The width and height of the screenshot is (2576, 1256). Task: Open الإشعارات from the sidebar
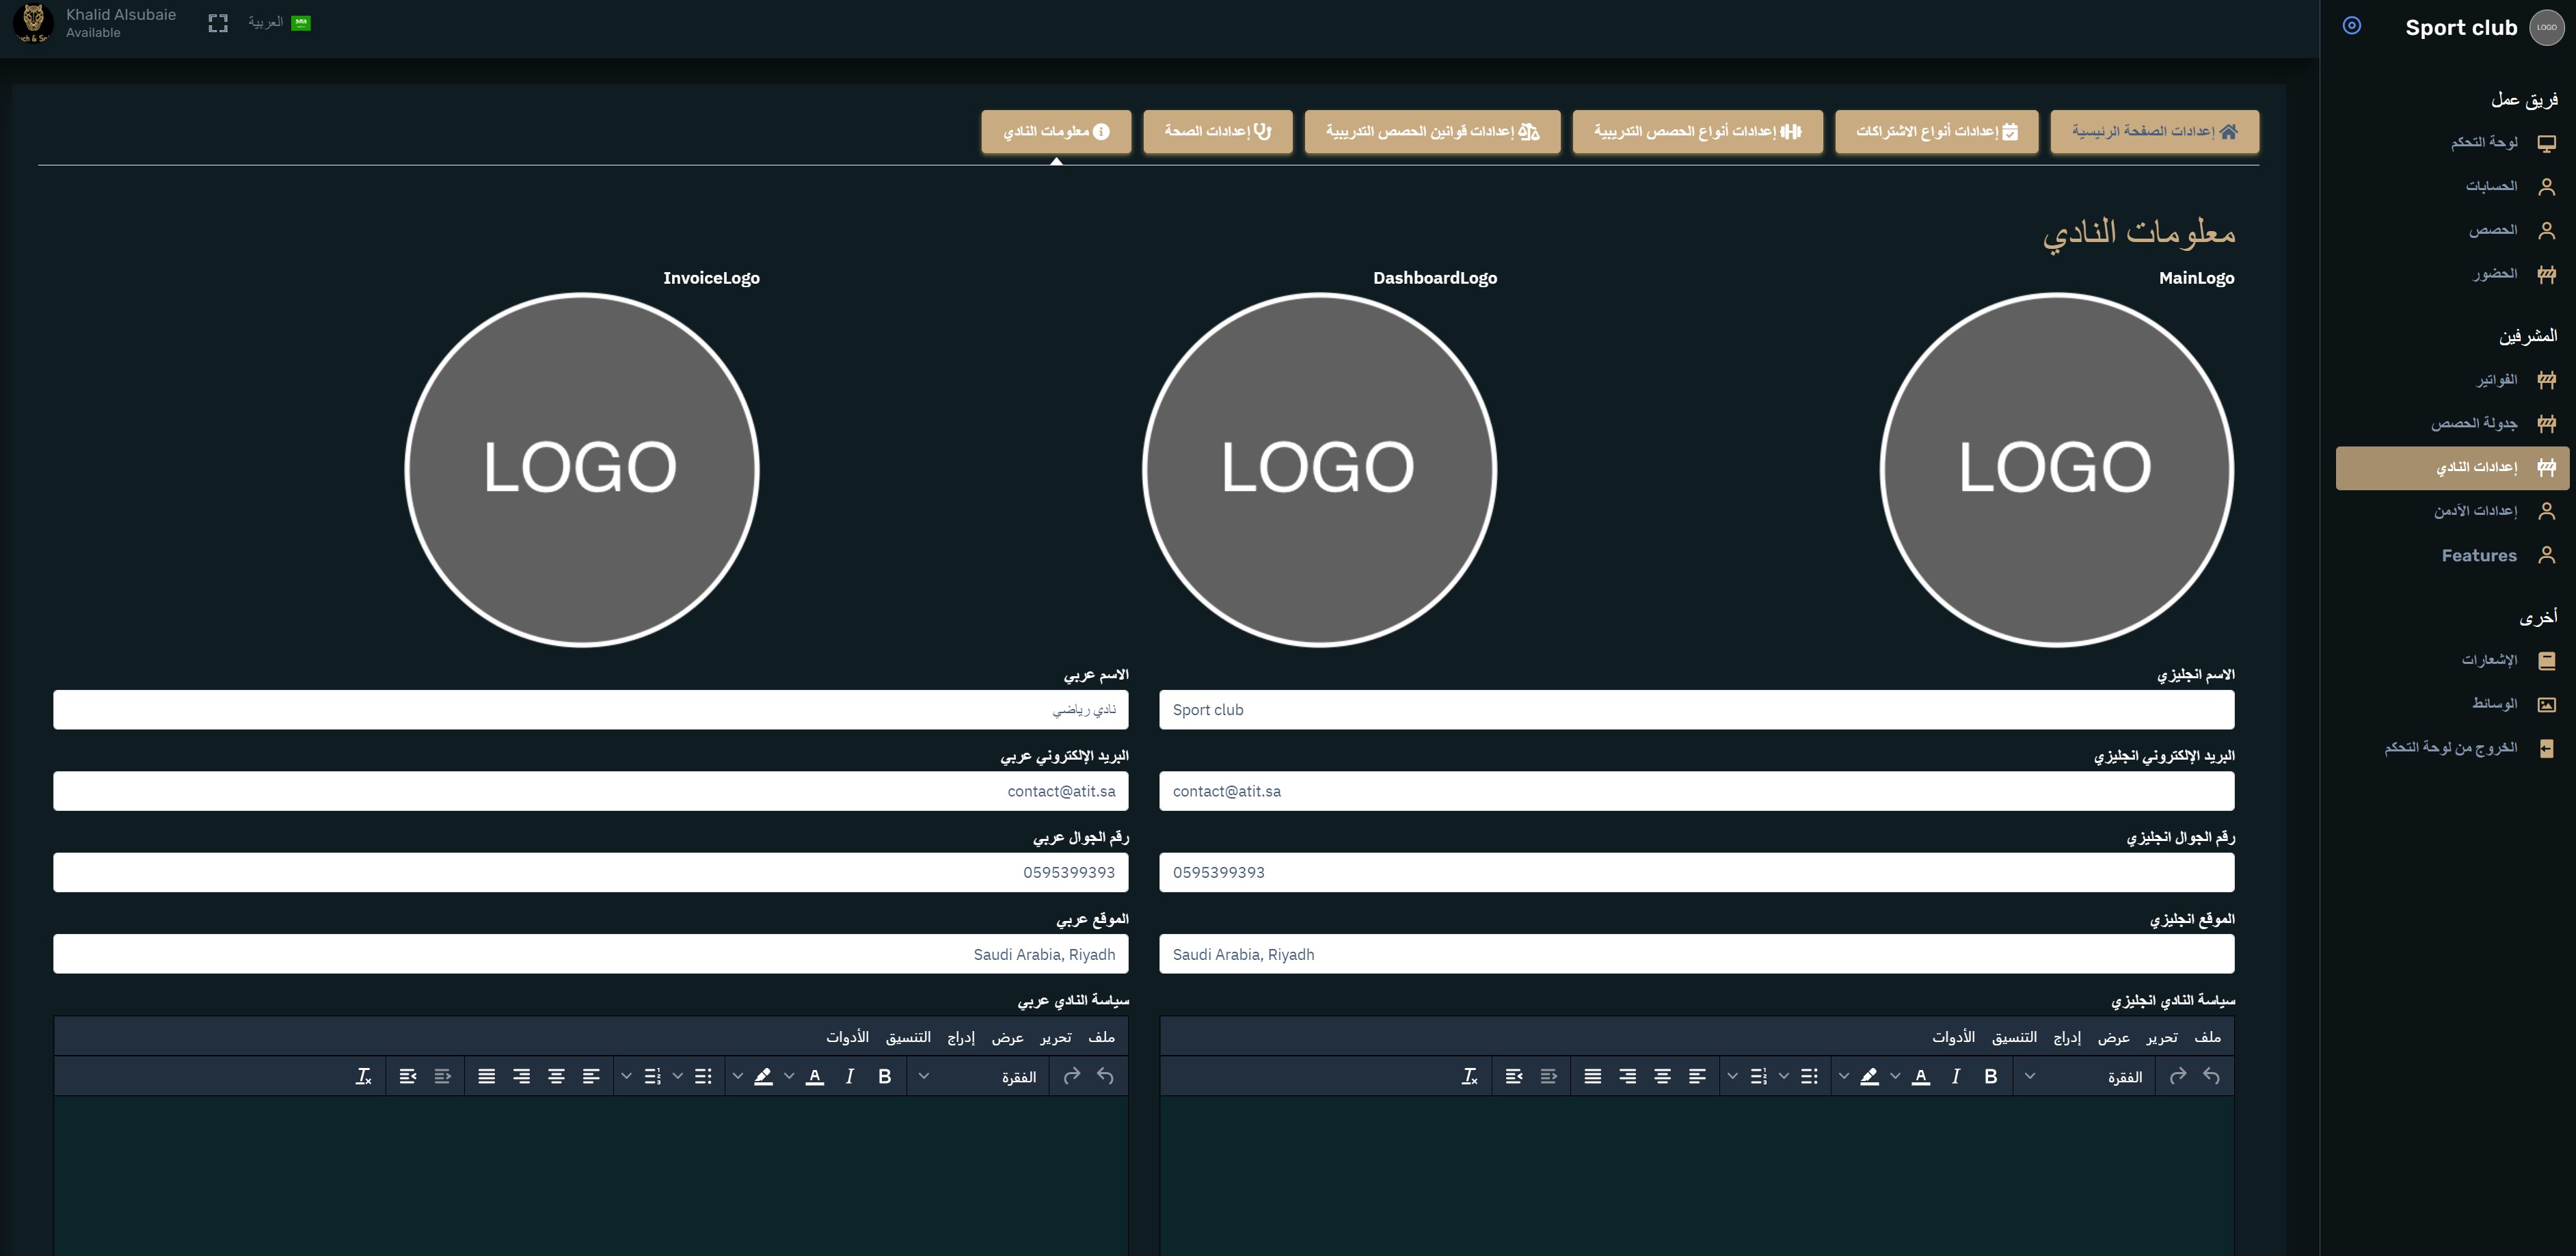coord(2489,660)
